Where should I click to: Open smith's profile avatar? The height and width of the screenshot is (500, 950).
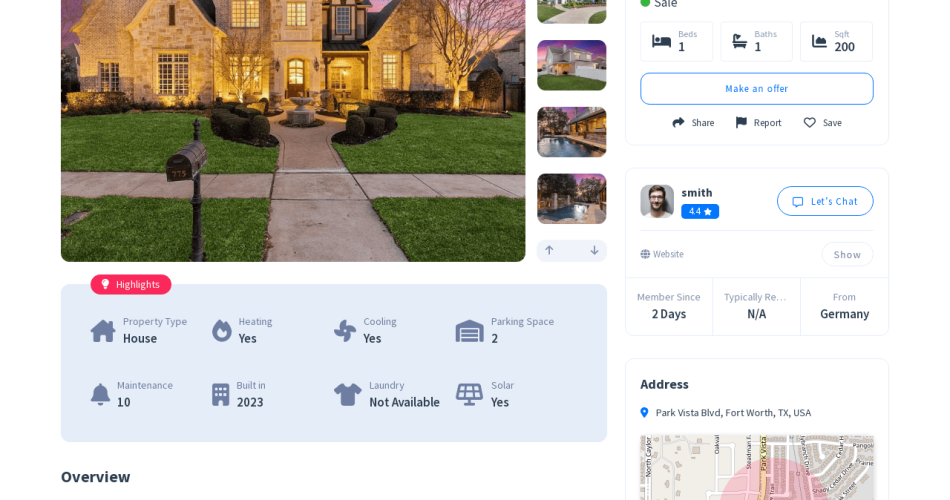[657, 201]
